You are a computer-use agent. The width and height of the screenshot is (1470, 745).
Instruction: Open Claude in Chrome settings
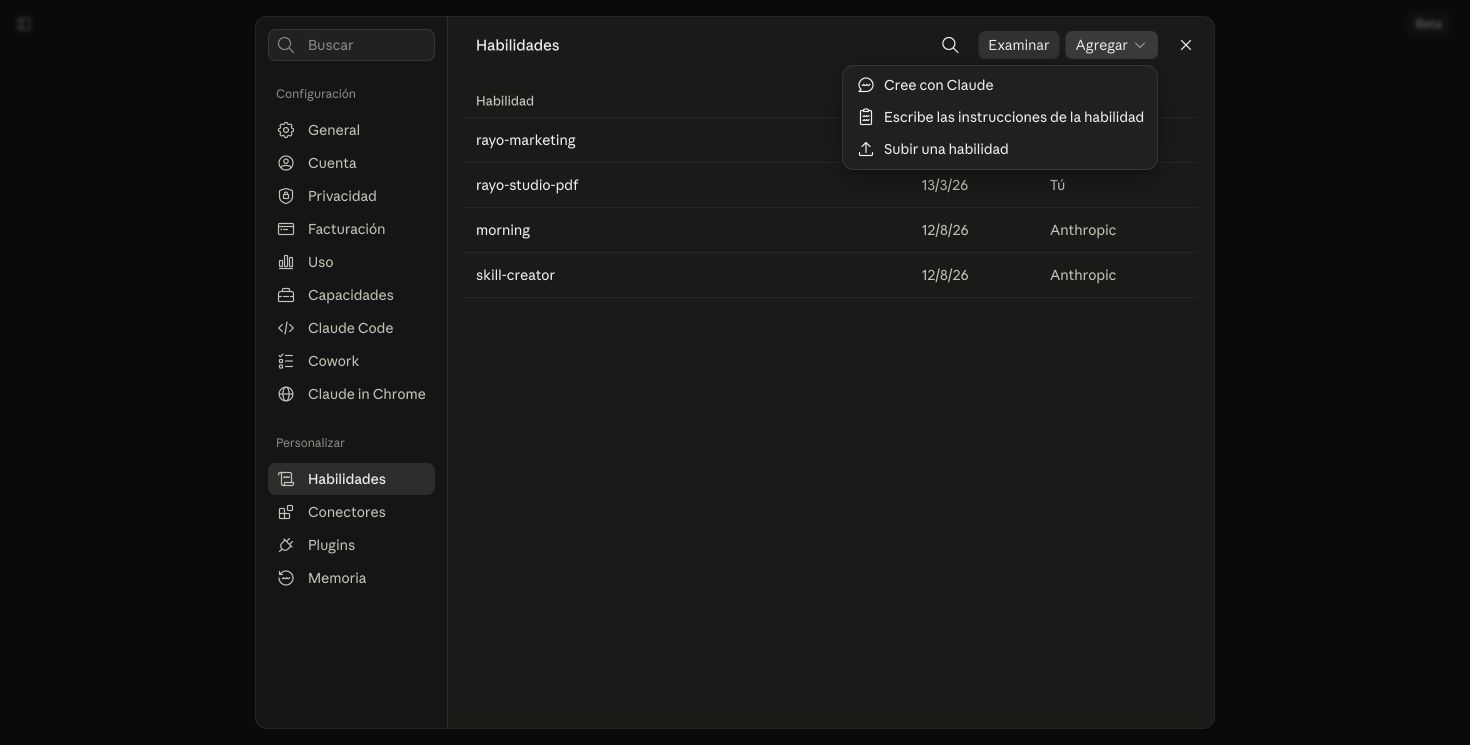(x=351, y=394)
